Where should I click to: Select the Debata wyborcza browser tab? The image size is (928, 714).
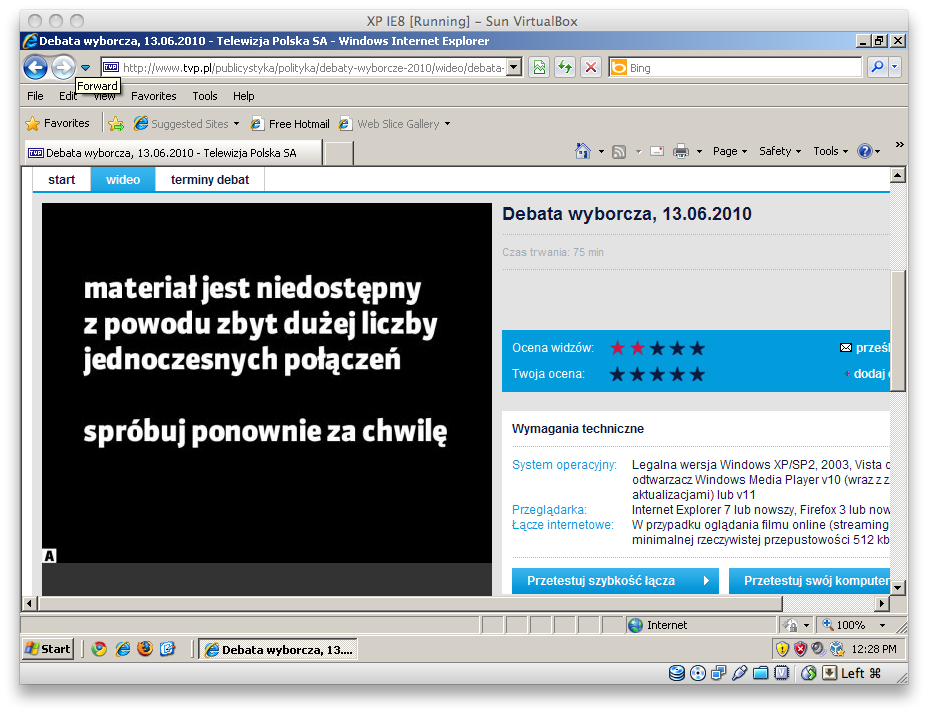tap(173, 153)
